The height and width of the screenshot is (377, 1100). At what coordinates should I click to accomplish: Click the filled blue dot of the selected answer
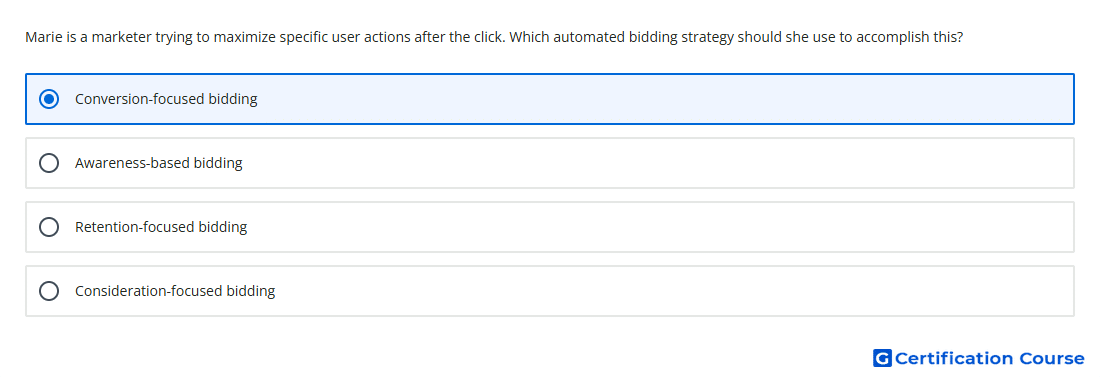[49, 99]
